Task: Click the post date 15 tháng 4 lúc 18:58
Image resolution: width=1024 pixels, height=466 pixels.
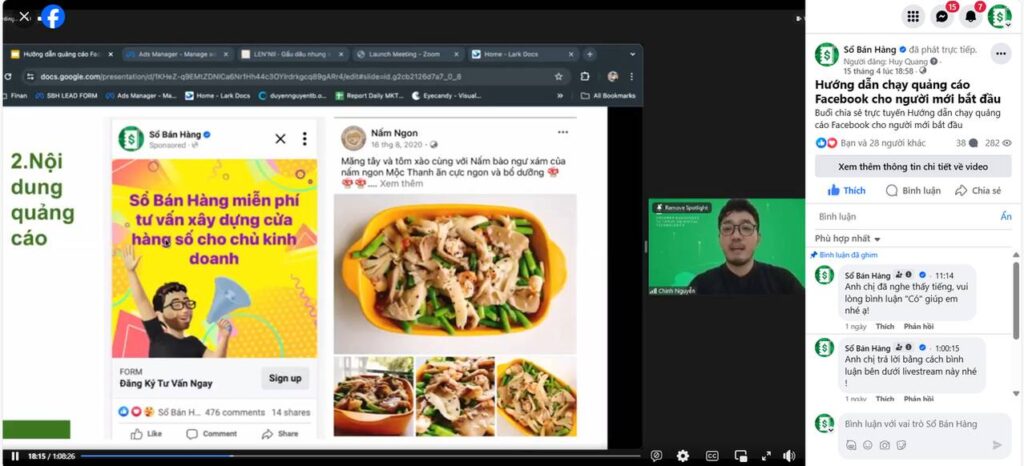Action: click(x=878, y=70)
